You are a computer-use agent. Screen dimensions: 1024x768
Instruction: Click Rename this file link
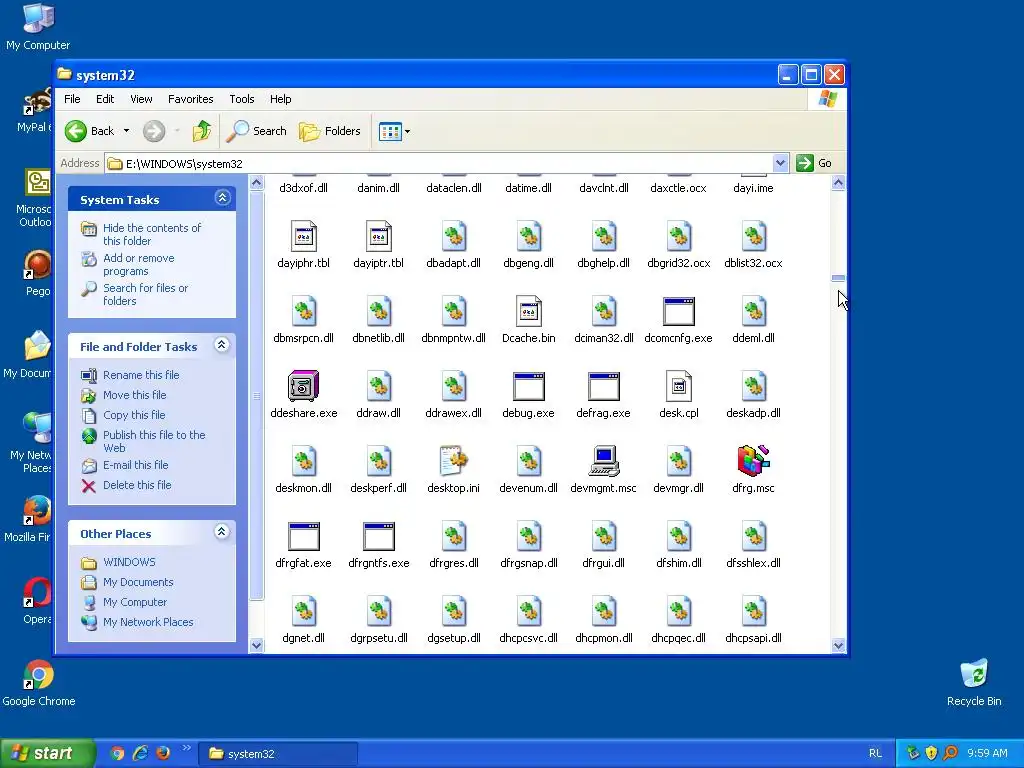(141, 375)
